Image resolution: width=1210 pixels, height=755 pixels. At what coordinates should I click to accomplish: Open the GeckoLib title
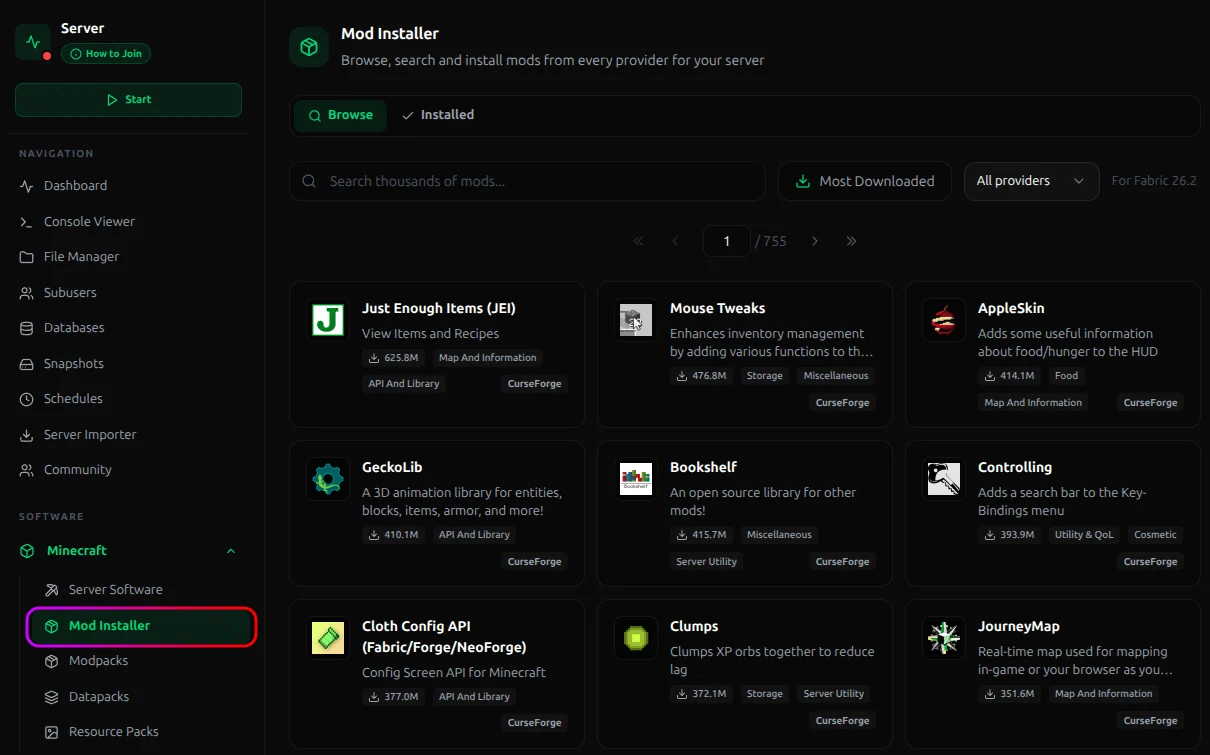point(392,468)
